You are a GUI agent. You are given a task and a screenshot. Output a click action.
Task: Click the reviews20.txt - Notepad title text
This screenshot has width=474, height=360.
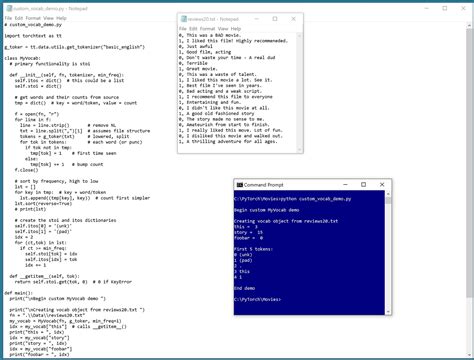tap(213, 19)
